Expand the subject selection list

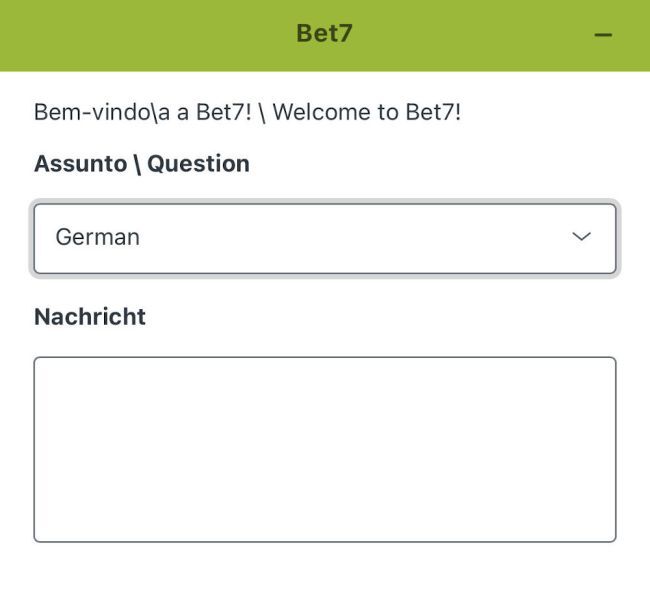[324, 238]
